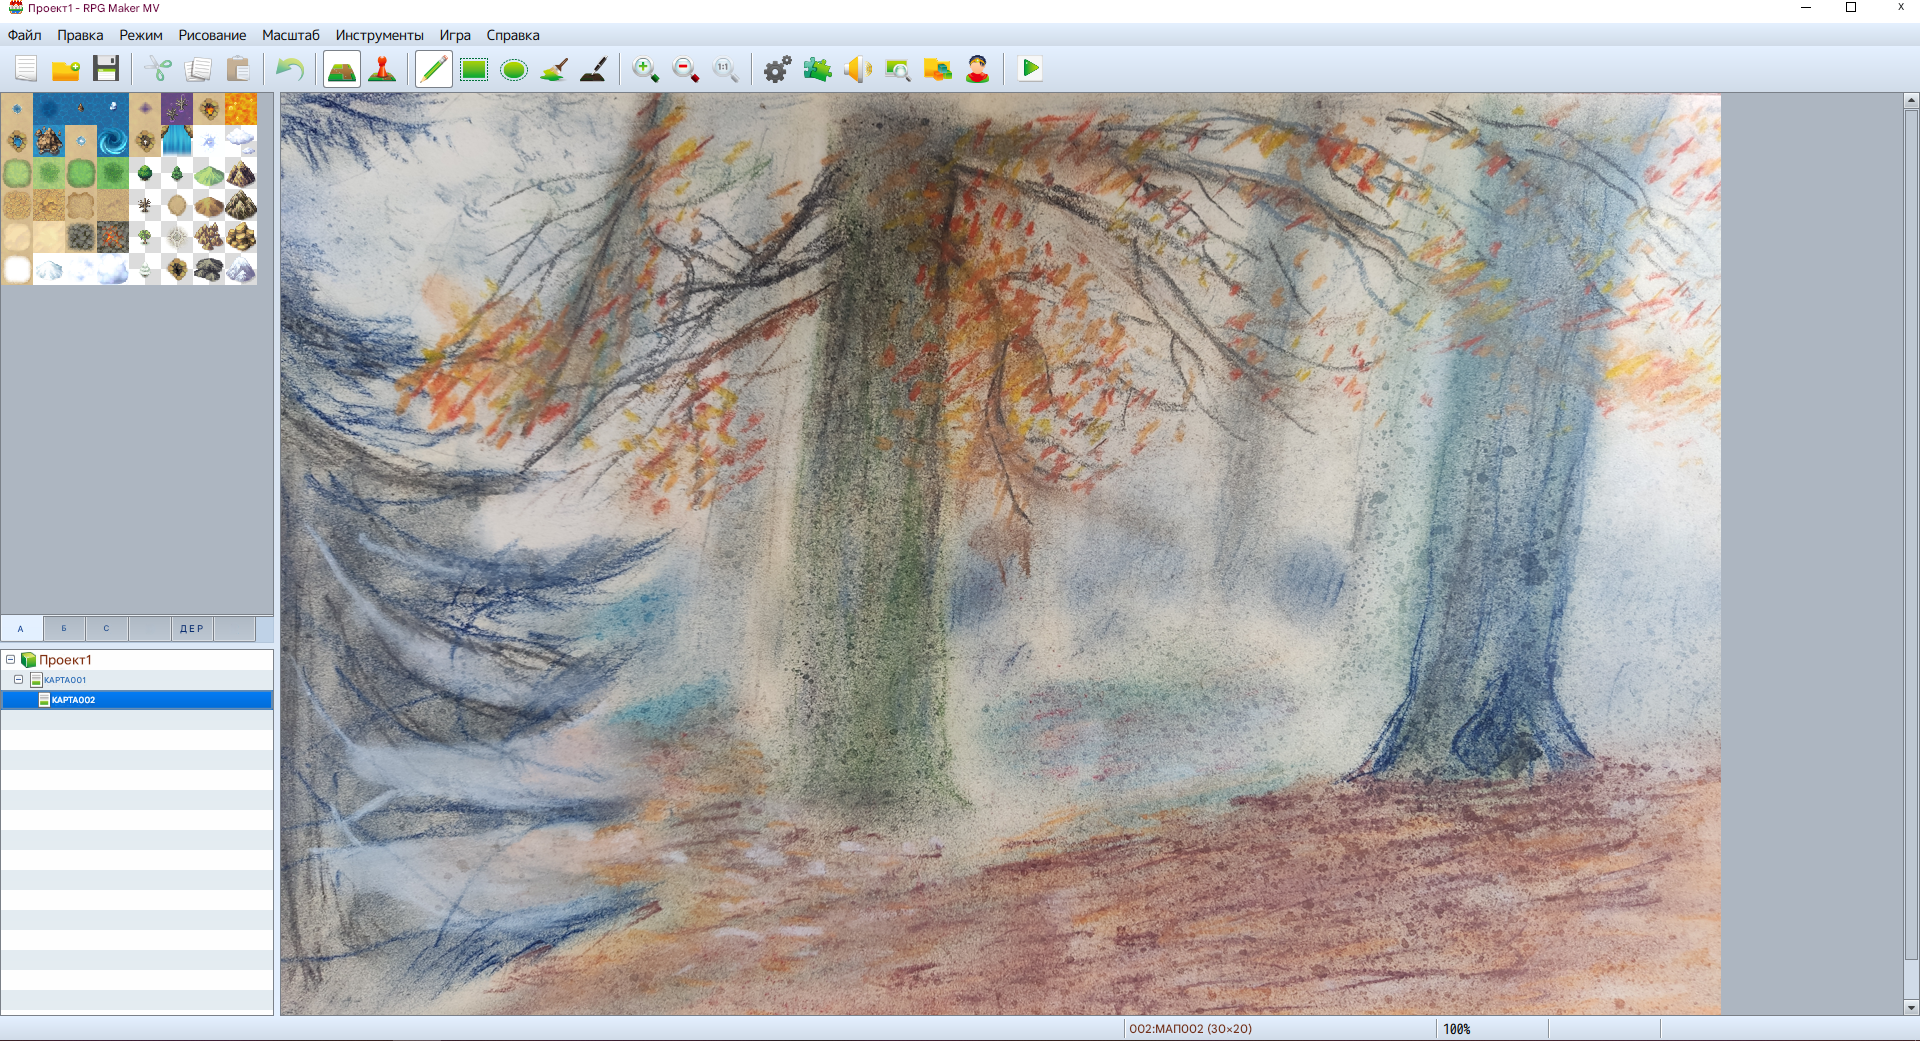Open the Файл menu
The height and width of the screenshot is (1041, 1920).
pyautogui.click(x=25, y=35)
